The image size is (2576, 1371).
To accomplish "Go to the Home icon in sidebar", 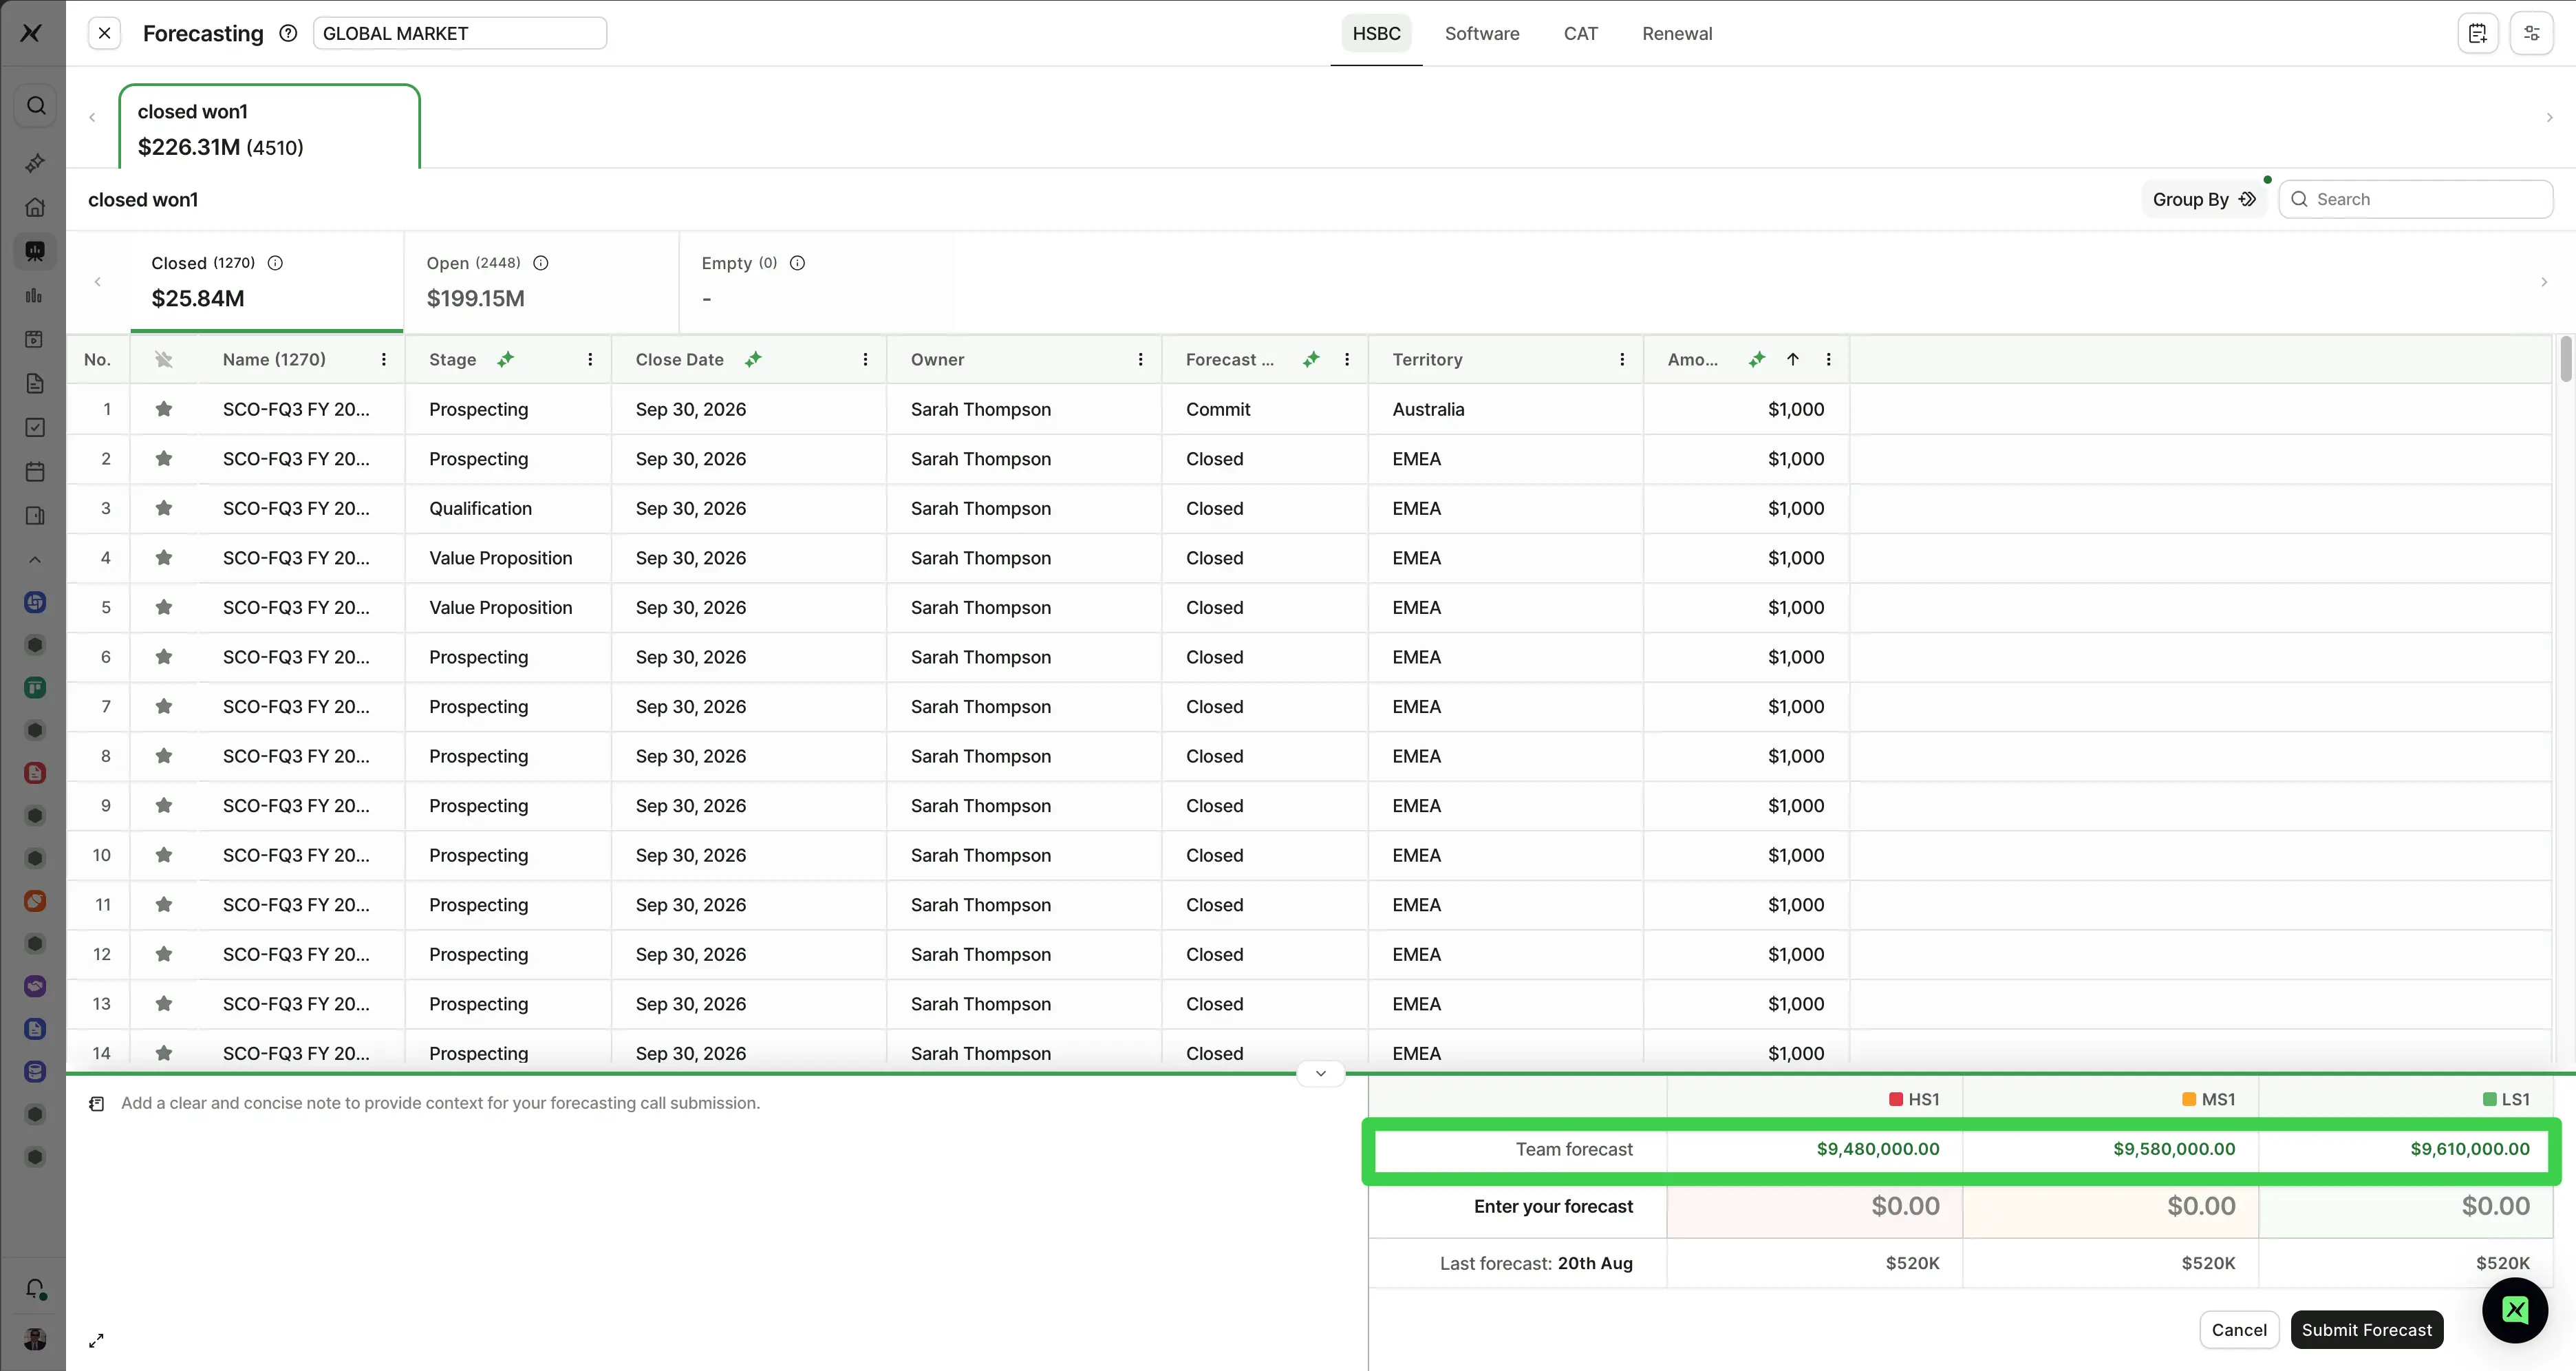I will pyautogui.click(x=35, y=207).
